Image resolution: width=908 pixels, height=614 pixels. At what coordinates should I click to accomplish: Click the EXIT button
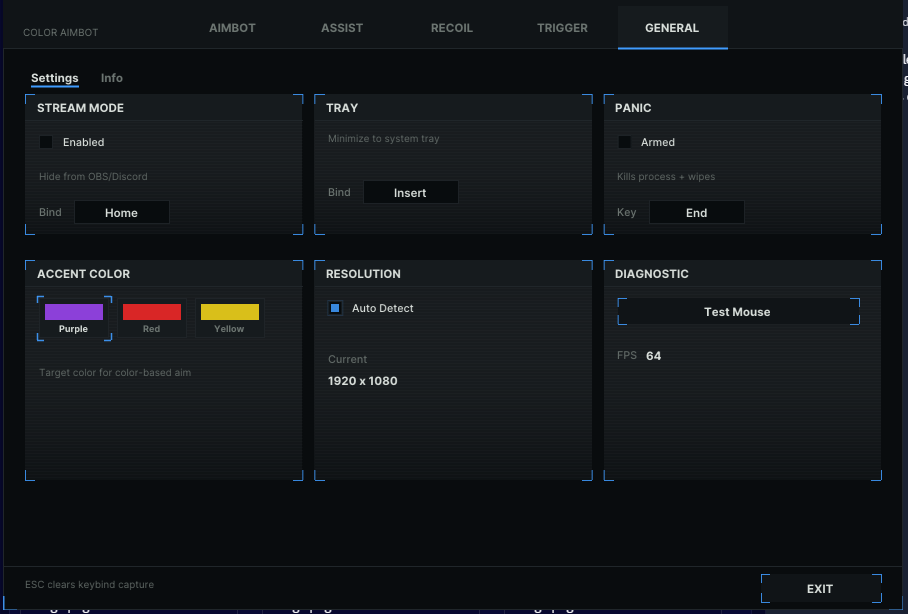(x=821, y=589)
